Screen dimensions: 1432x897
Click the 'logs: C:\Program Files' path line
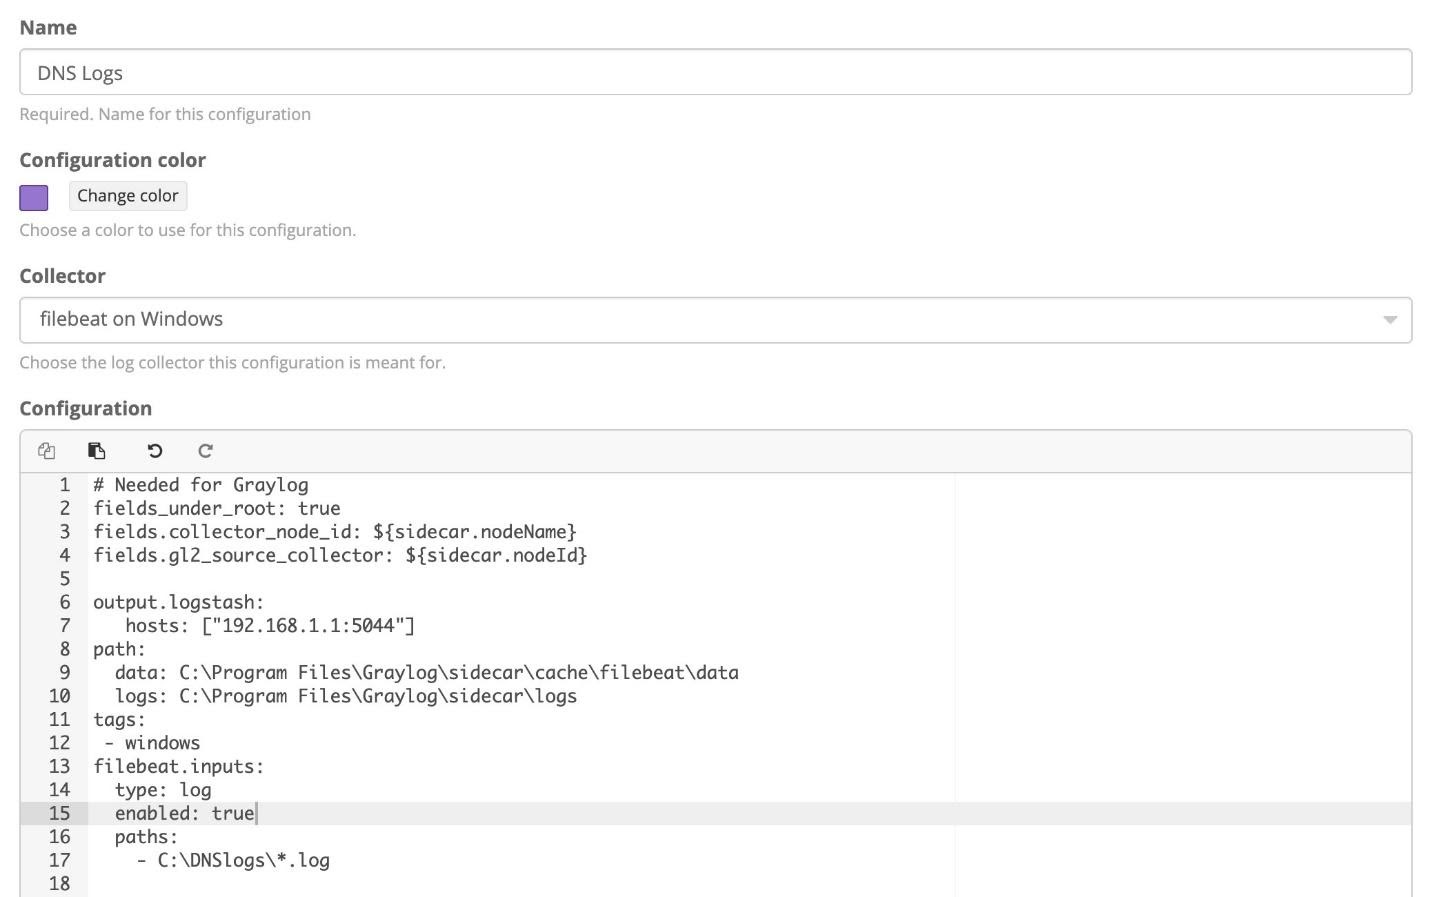click(x=345, y=696)
